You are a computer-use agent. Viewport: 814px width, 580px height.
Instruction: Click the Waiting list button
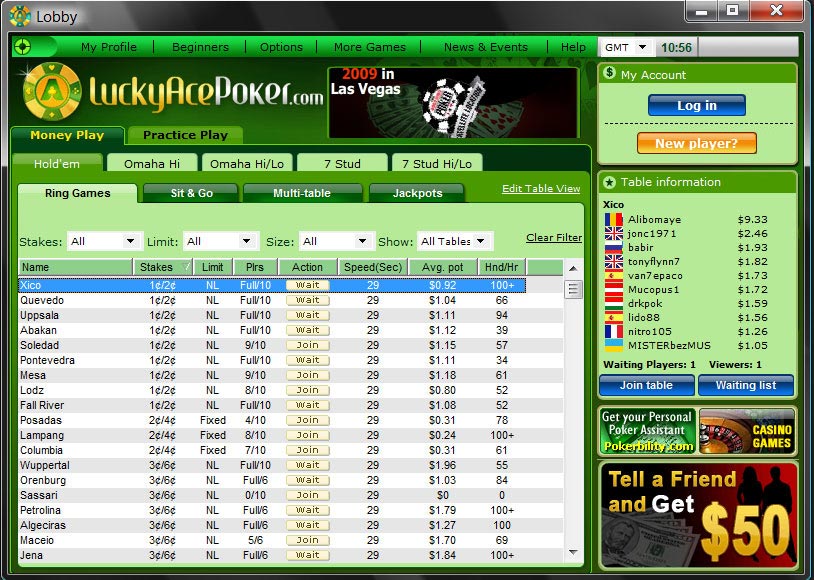tap(746, 385)
